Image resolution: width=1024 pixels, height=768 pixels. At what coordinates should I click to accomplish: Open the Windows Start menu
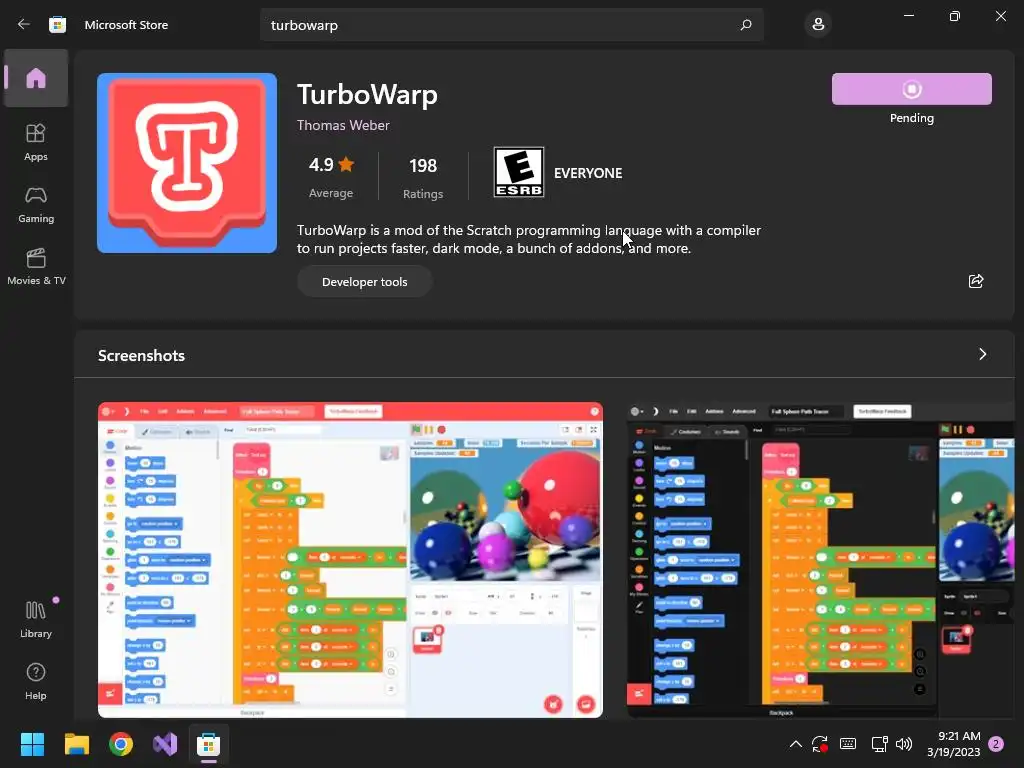pos(32,744)
